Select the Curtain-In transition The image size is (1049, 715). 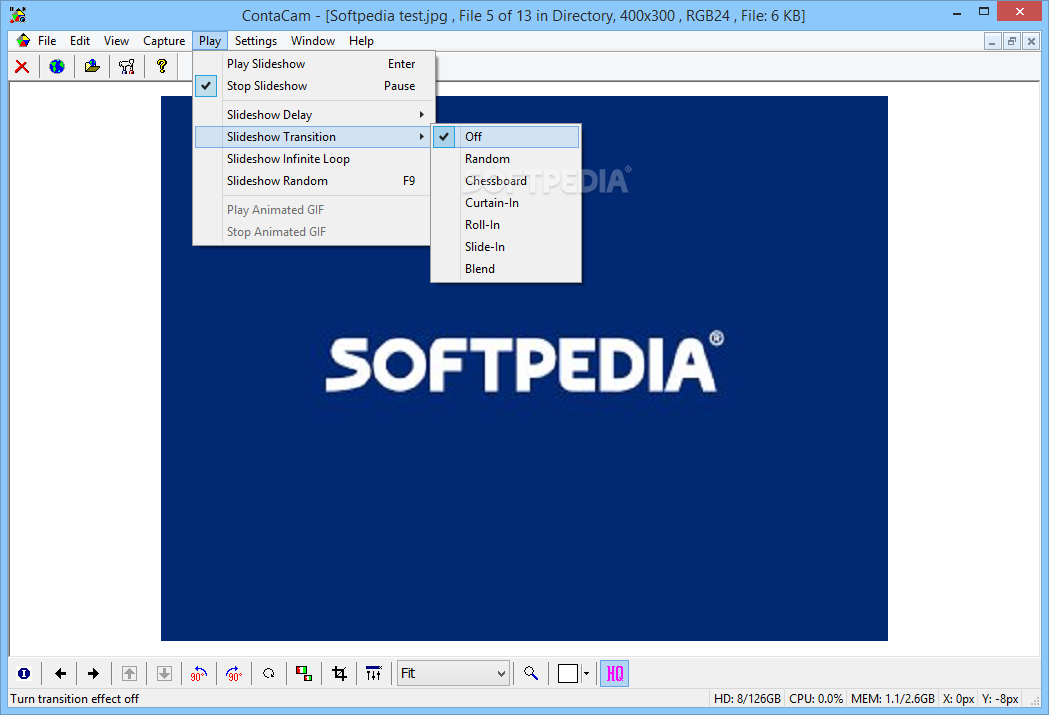506,203
